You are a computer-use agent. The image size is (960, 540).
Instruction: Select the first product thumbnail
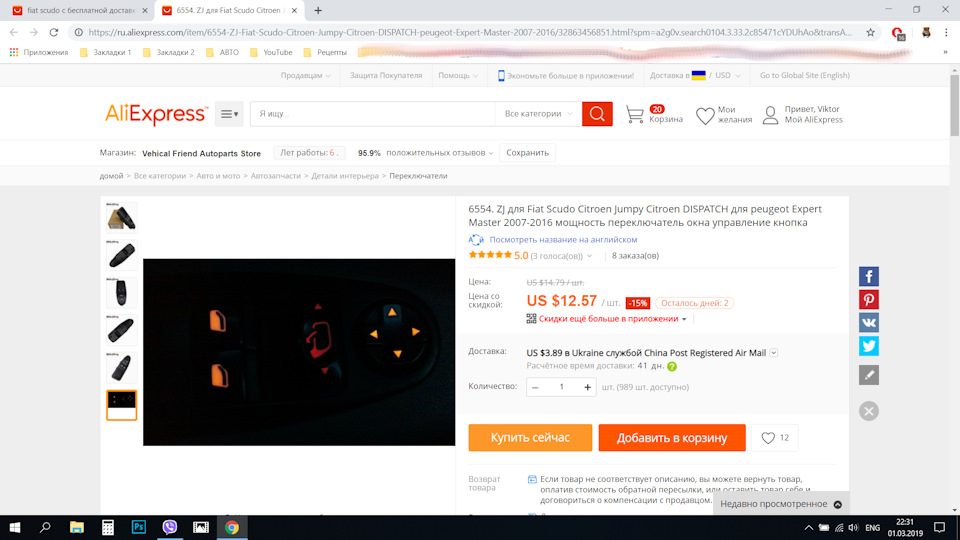(121, 217)
